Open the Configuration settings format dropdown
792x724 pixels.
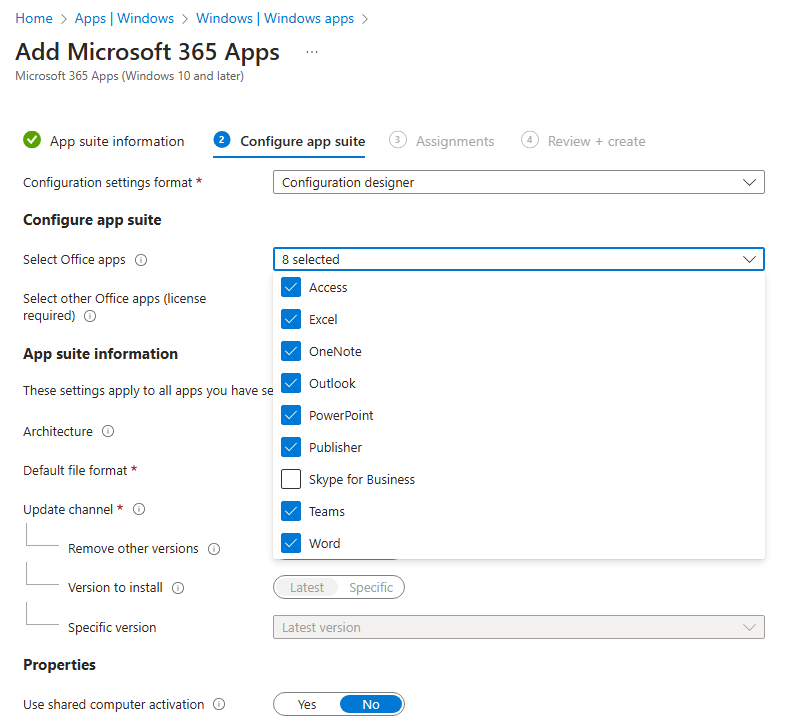[519, 182]
